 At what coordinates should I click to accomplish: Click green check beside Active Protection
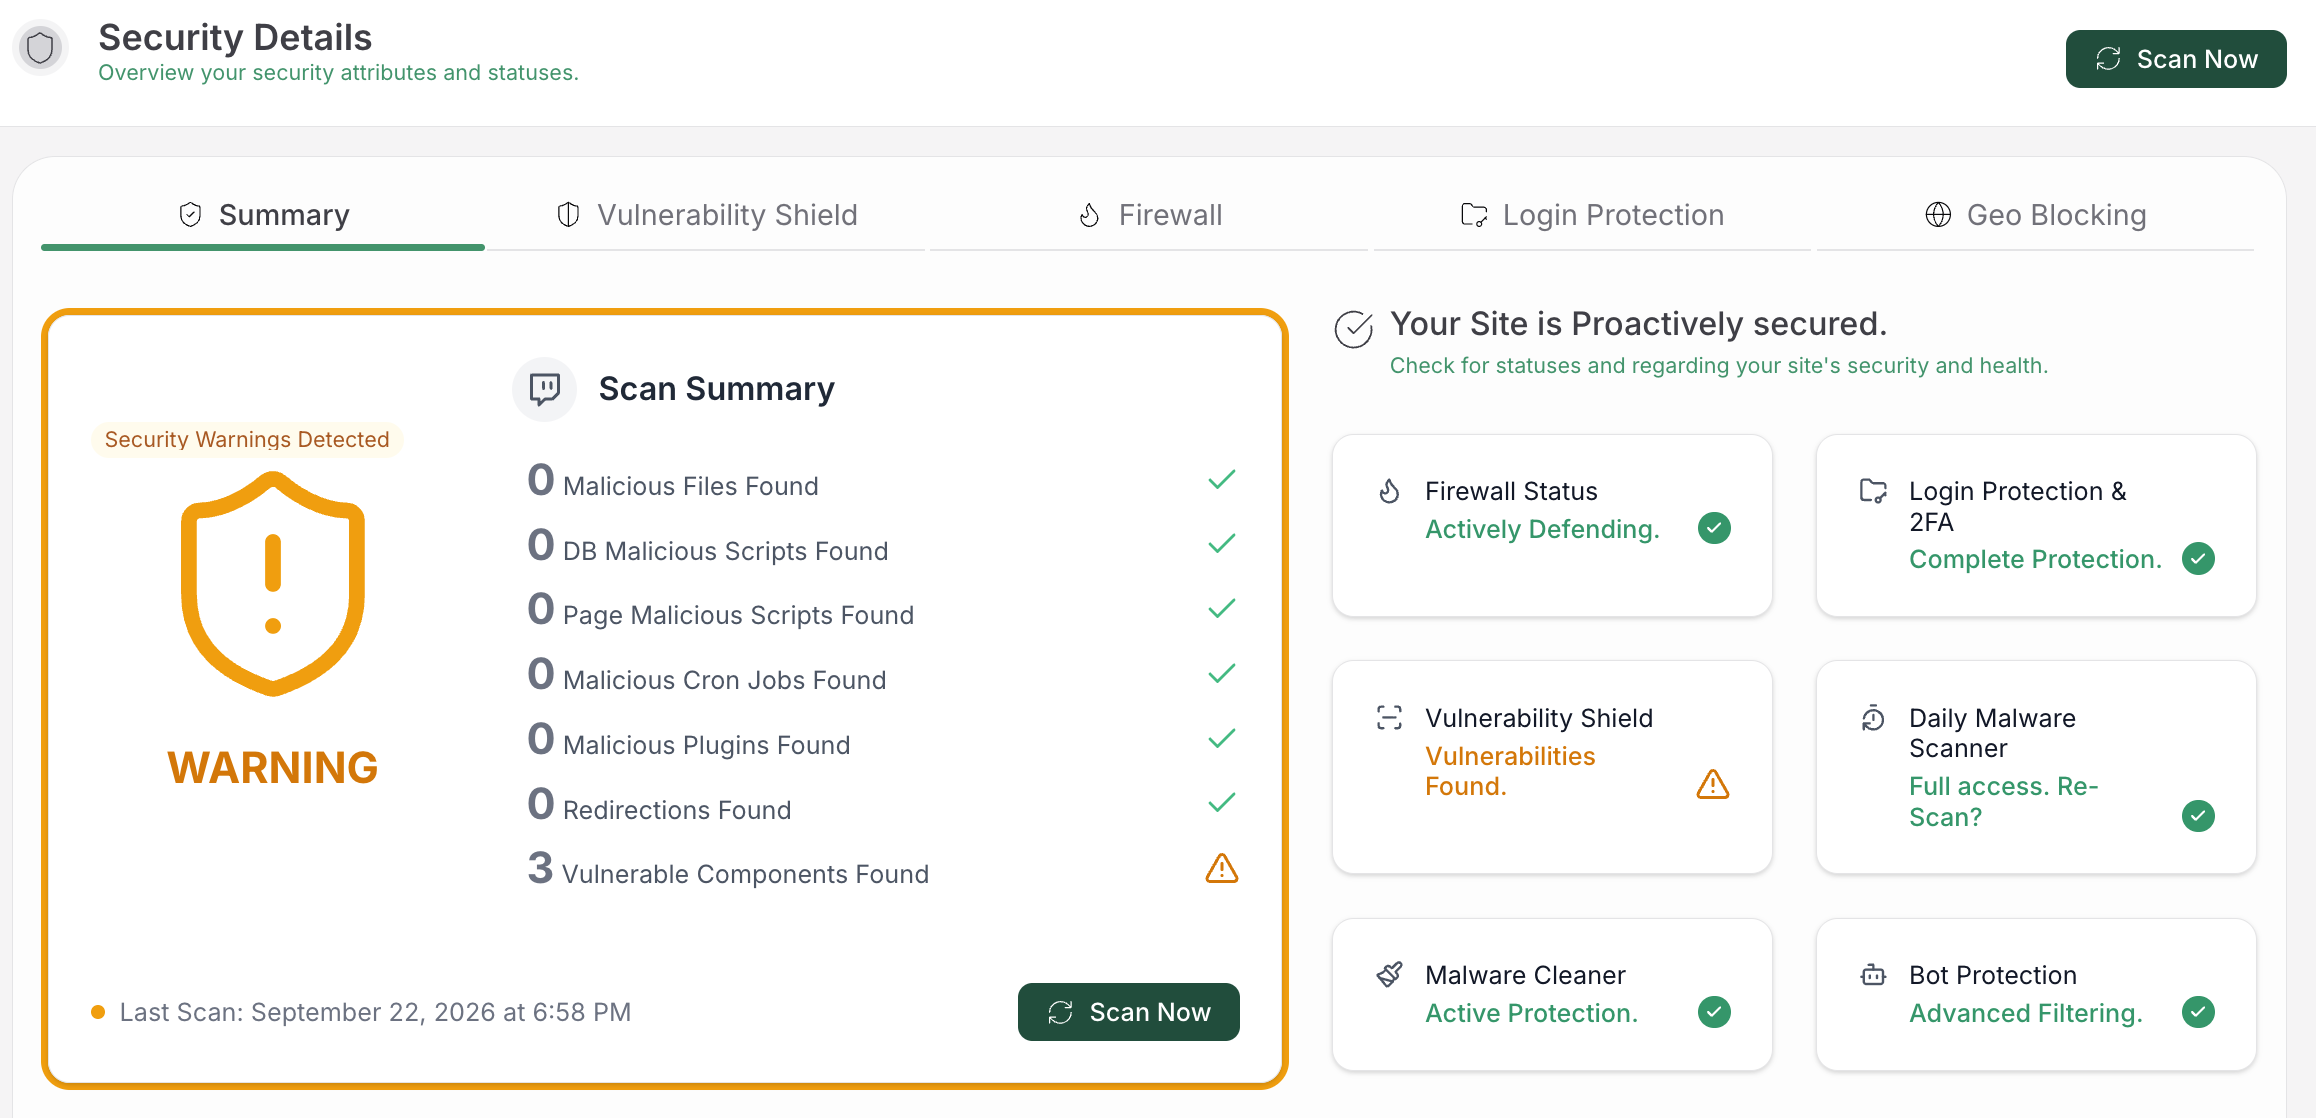tap(1714, 1012)
